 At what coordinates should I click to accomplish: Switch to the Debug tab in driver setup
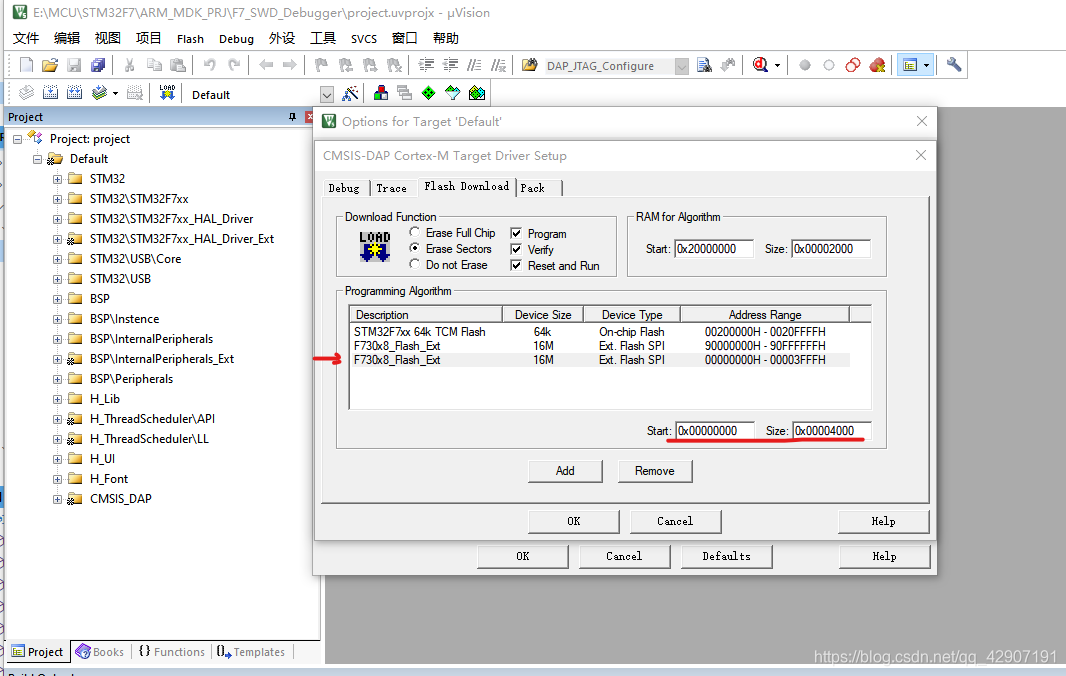[x=344, y=188]
